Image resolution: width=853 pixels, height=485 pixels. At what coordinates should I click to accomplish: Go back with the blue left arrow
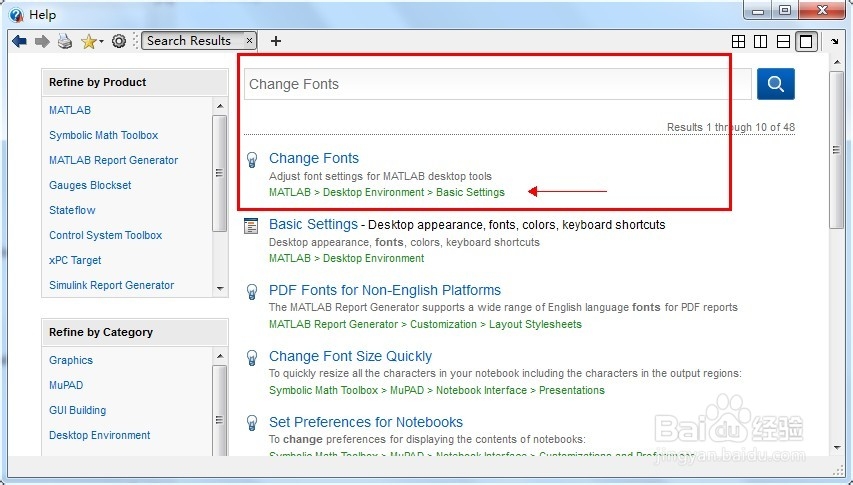(19, 41)
